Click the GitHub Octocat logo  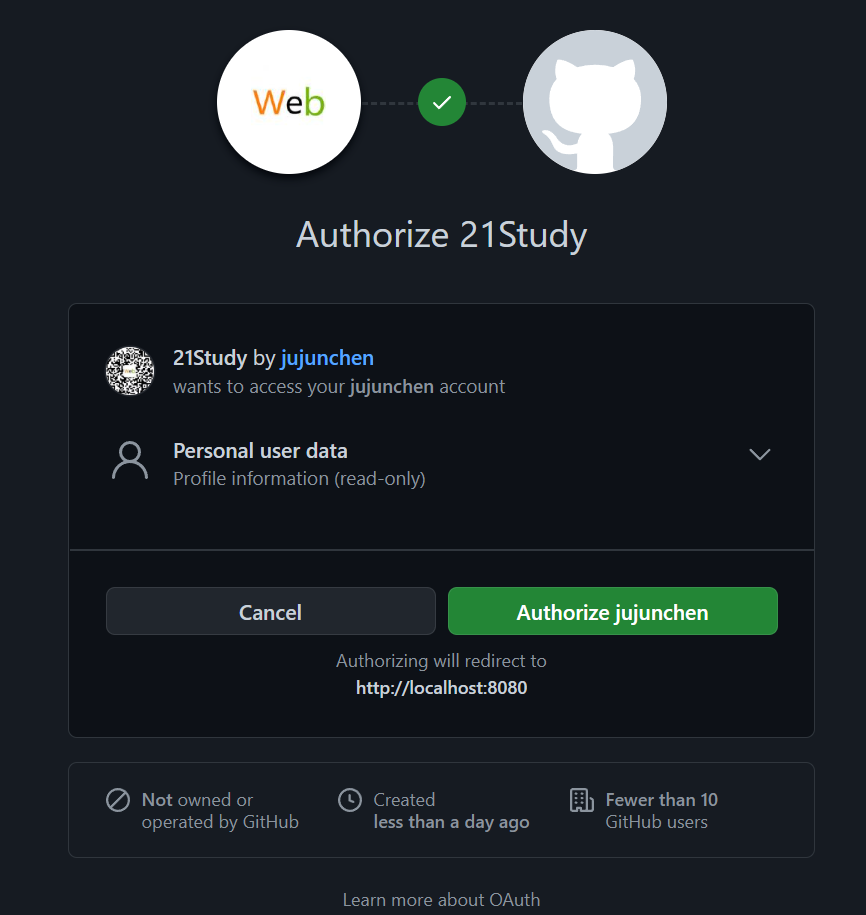[595, 102]
